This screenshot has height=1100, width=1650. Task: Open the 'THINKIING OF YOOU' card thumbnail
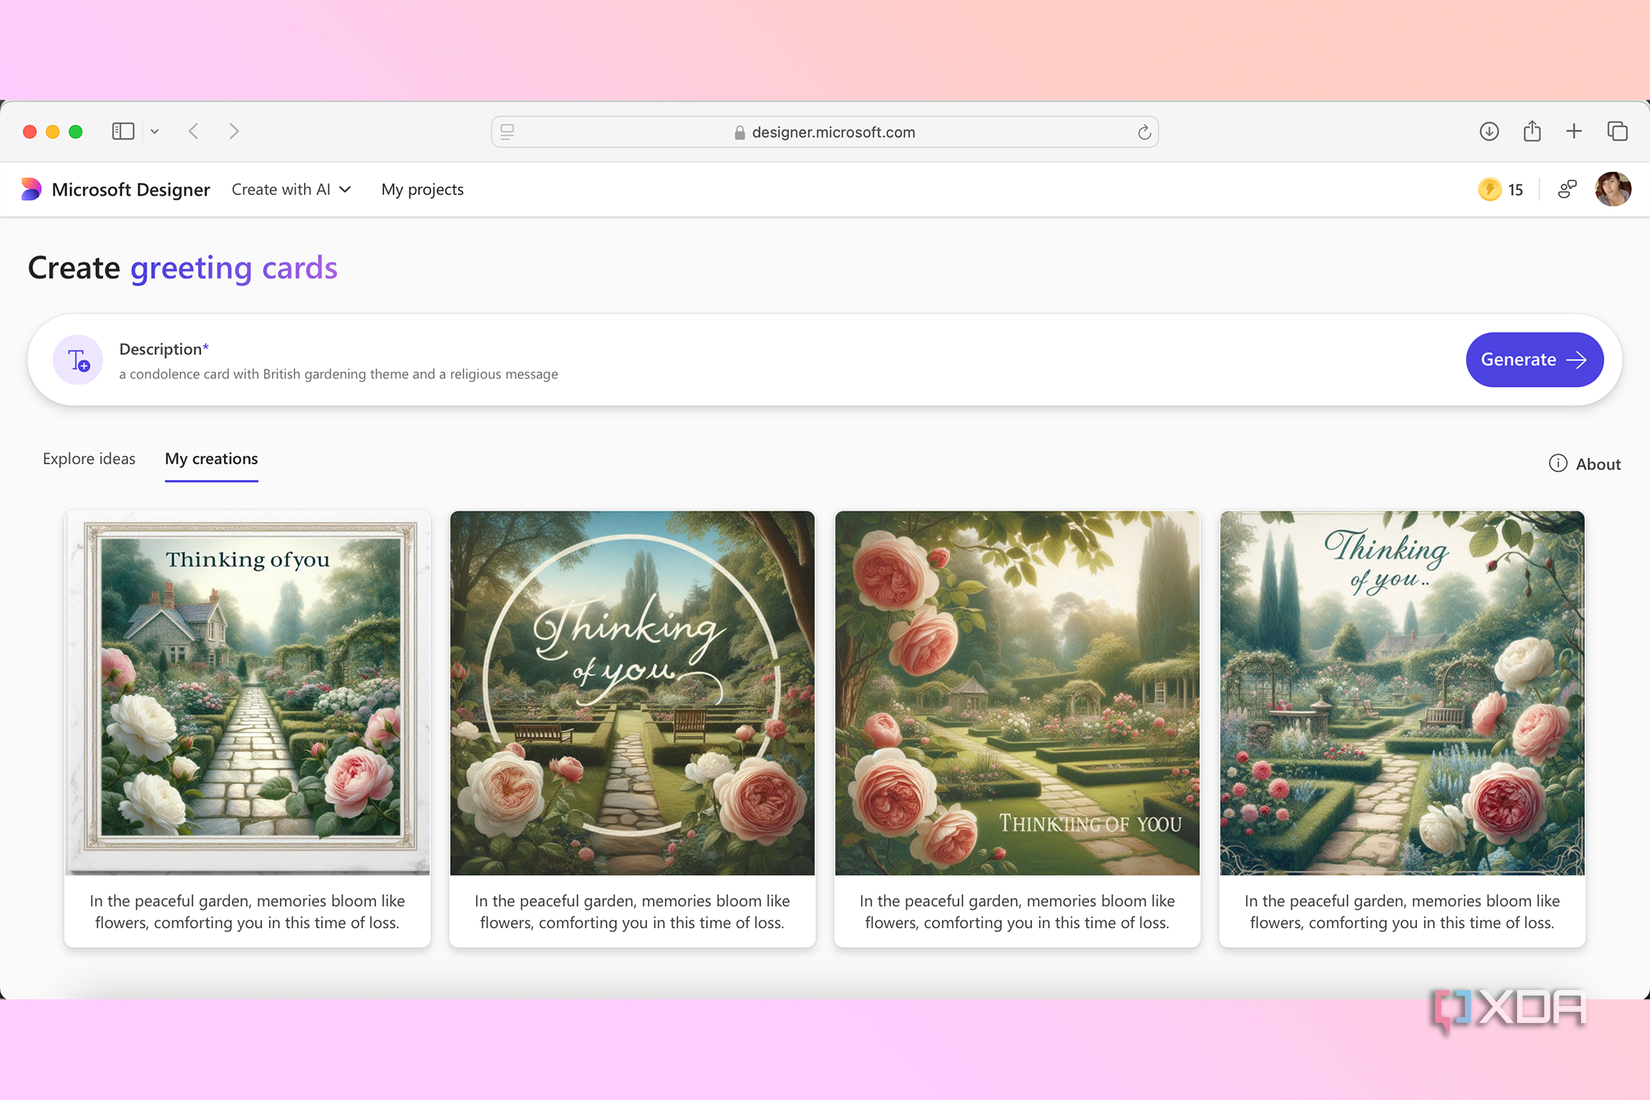tap(1017, 693)
